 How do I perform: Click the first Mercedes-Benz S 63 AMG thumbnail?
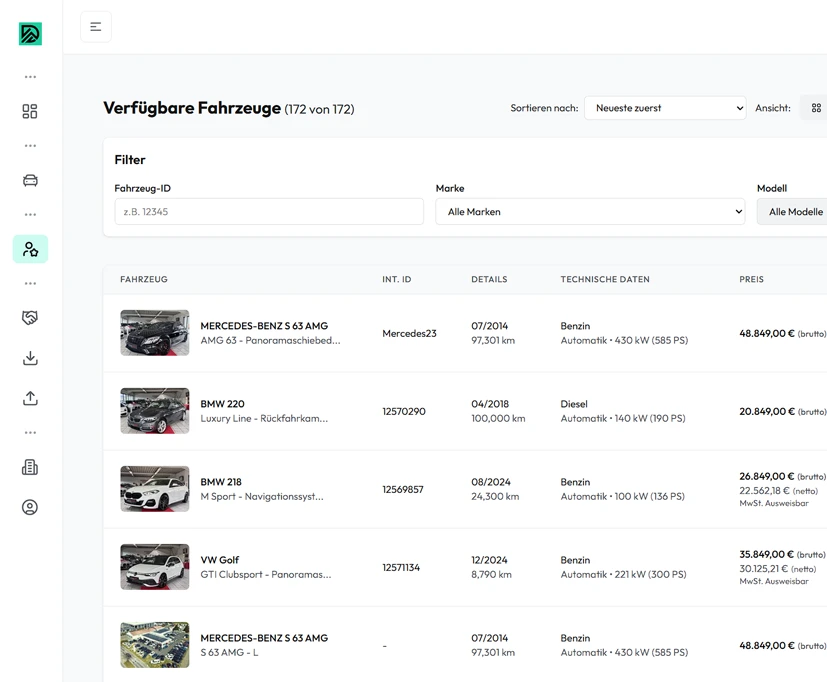(155, 333)
